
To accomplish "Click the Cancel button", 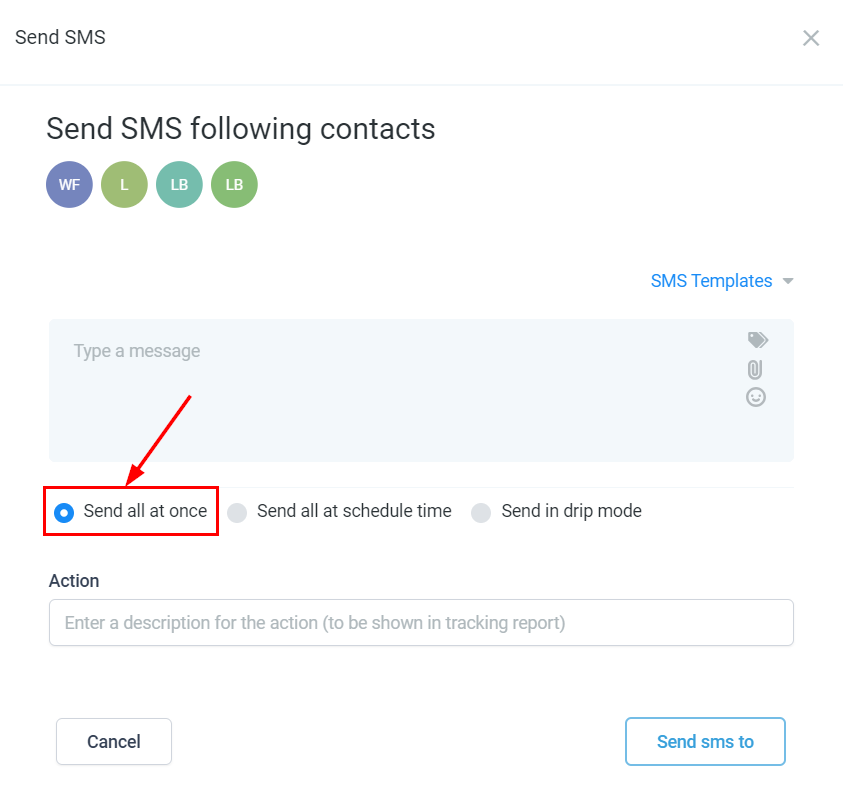I will coord(114,742).
